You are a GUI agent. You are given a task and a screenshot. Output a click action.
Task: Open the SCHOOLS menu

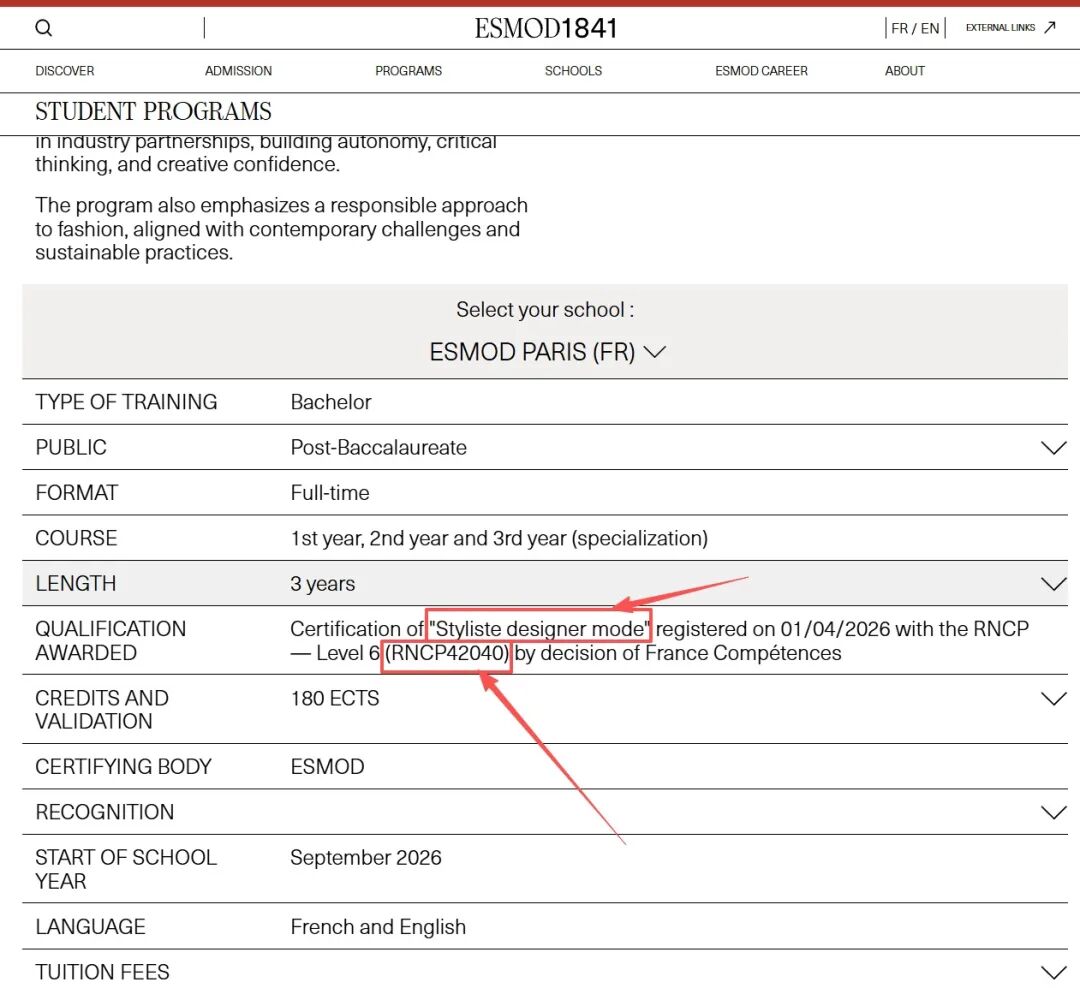click(x=573, y=71)
